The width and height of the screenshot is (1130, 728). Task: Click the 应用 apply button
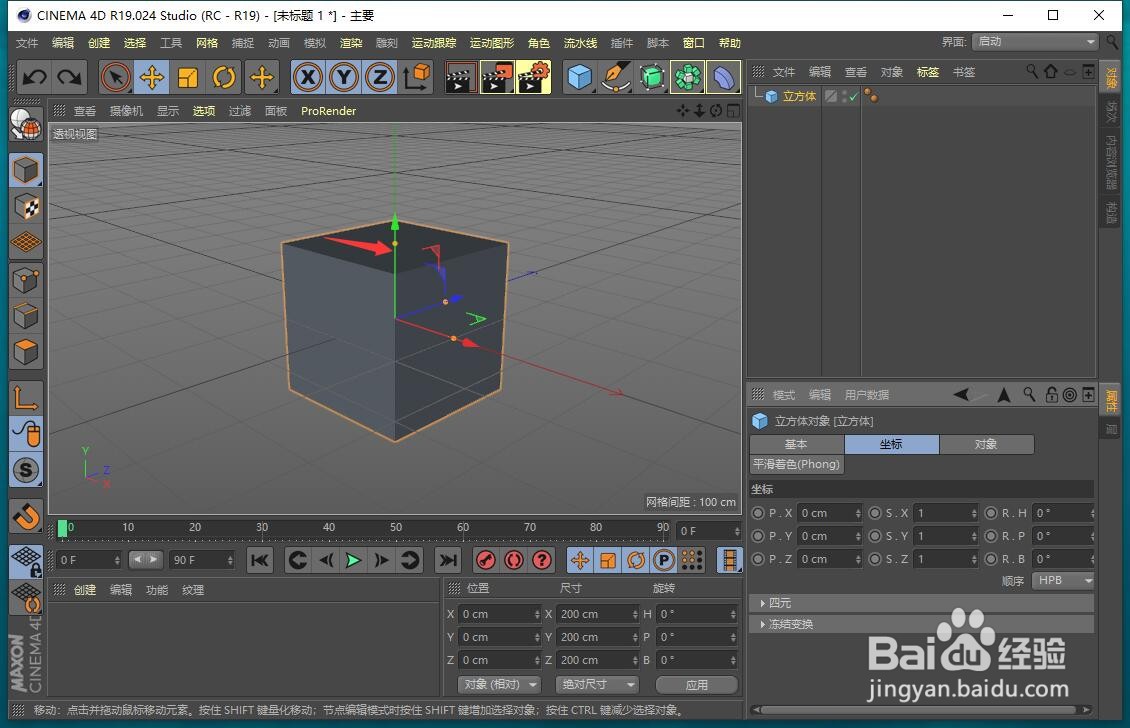[697, 685]
